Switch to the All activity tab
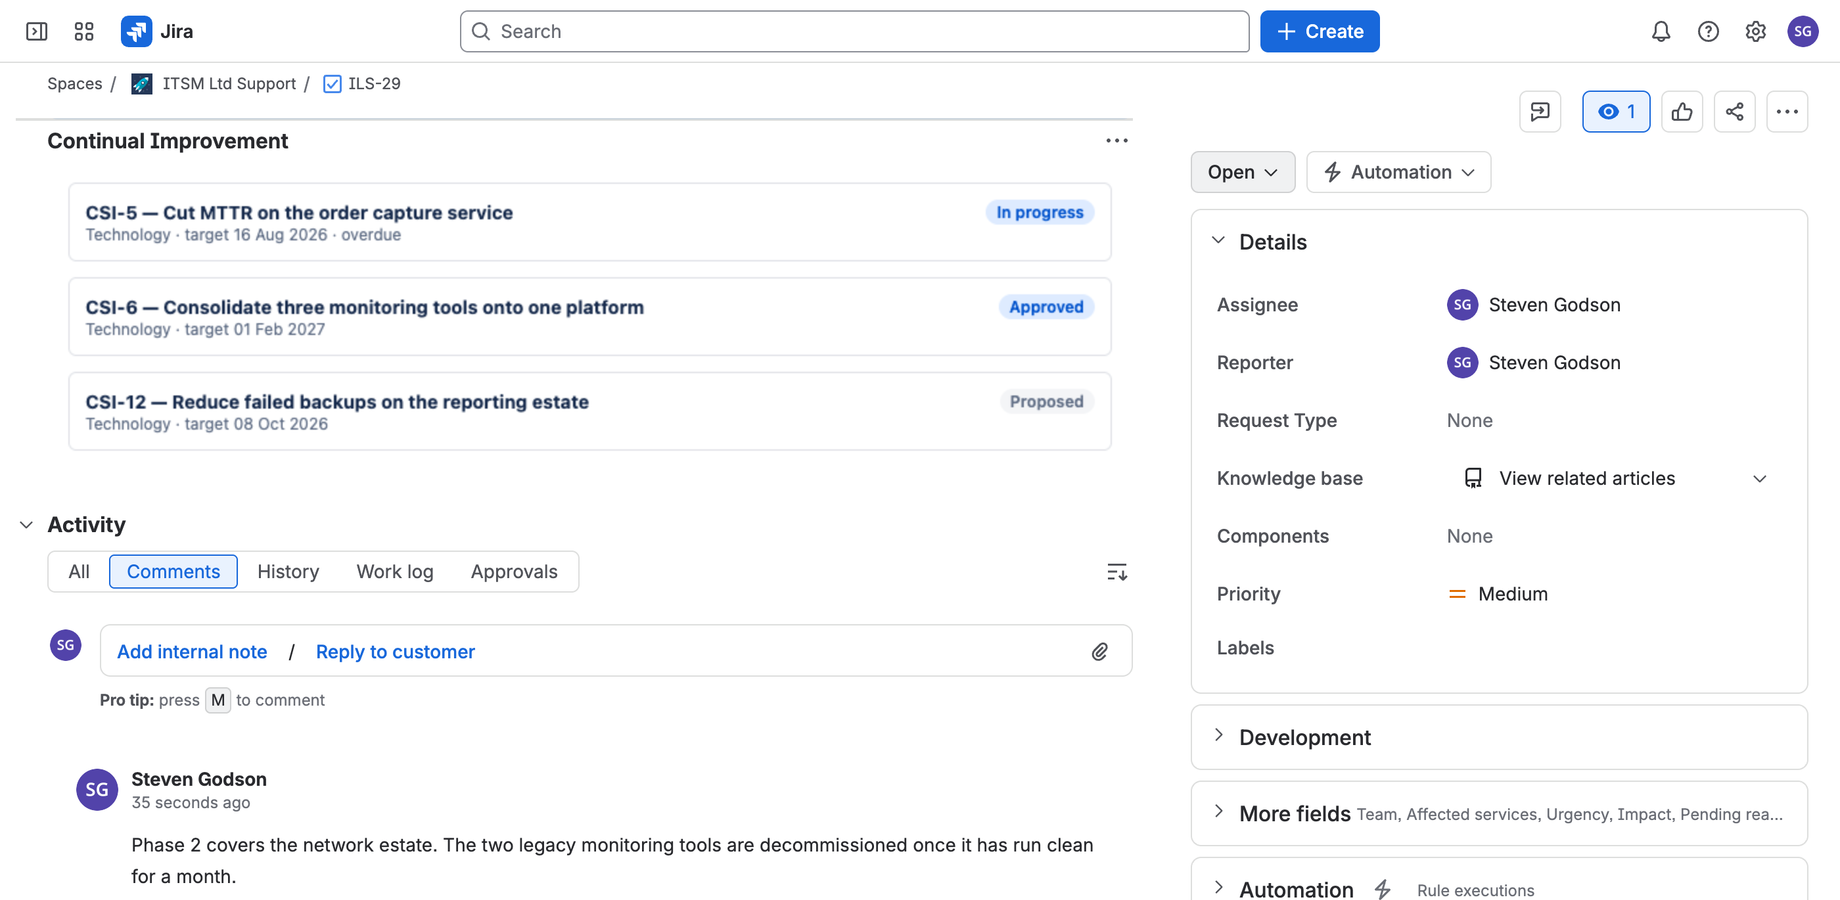 pyautogui.click(x=79, y=572)
